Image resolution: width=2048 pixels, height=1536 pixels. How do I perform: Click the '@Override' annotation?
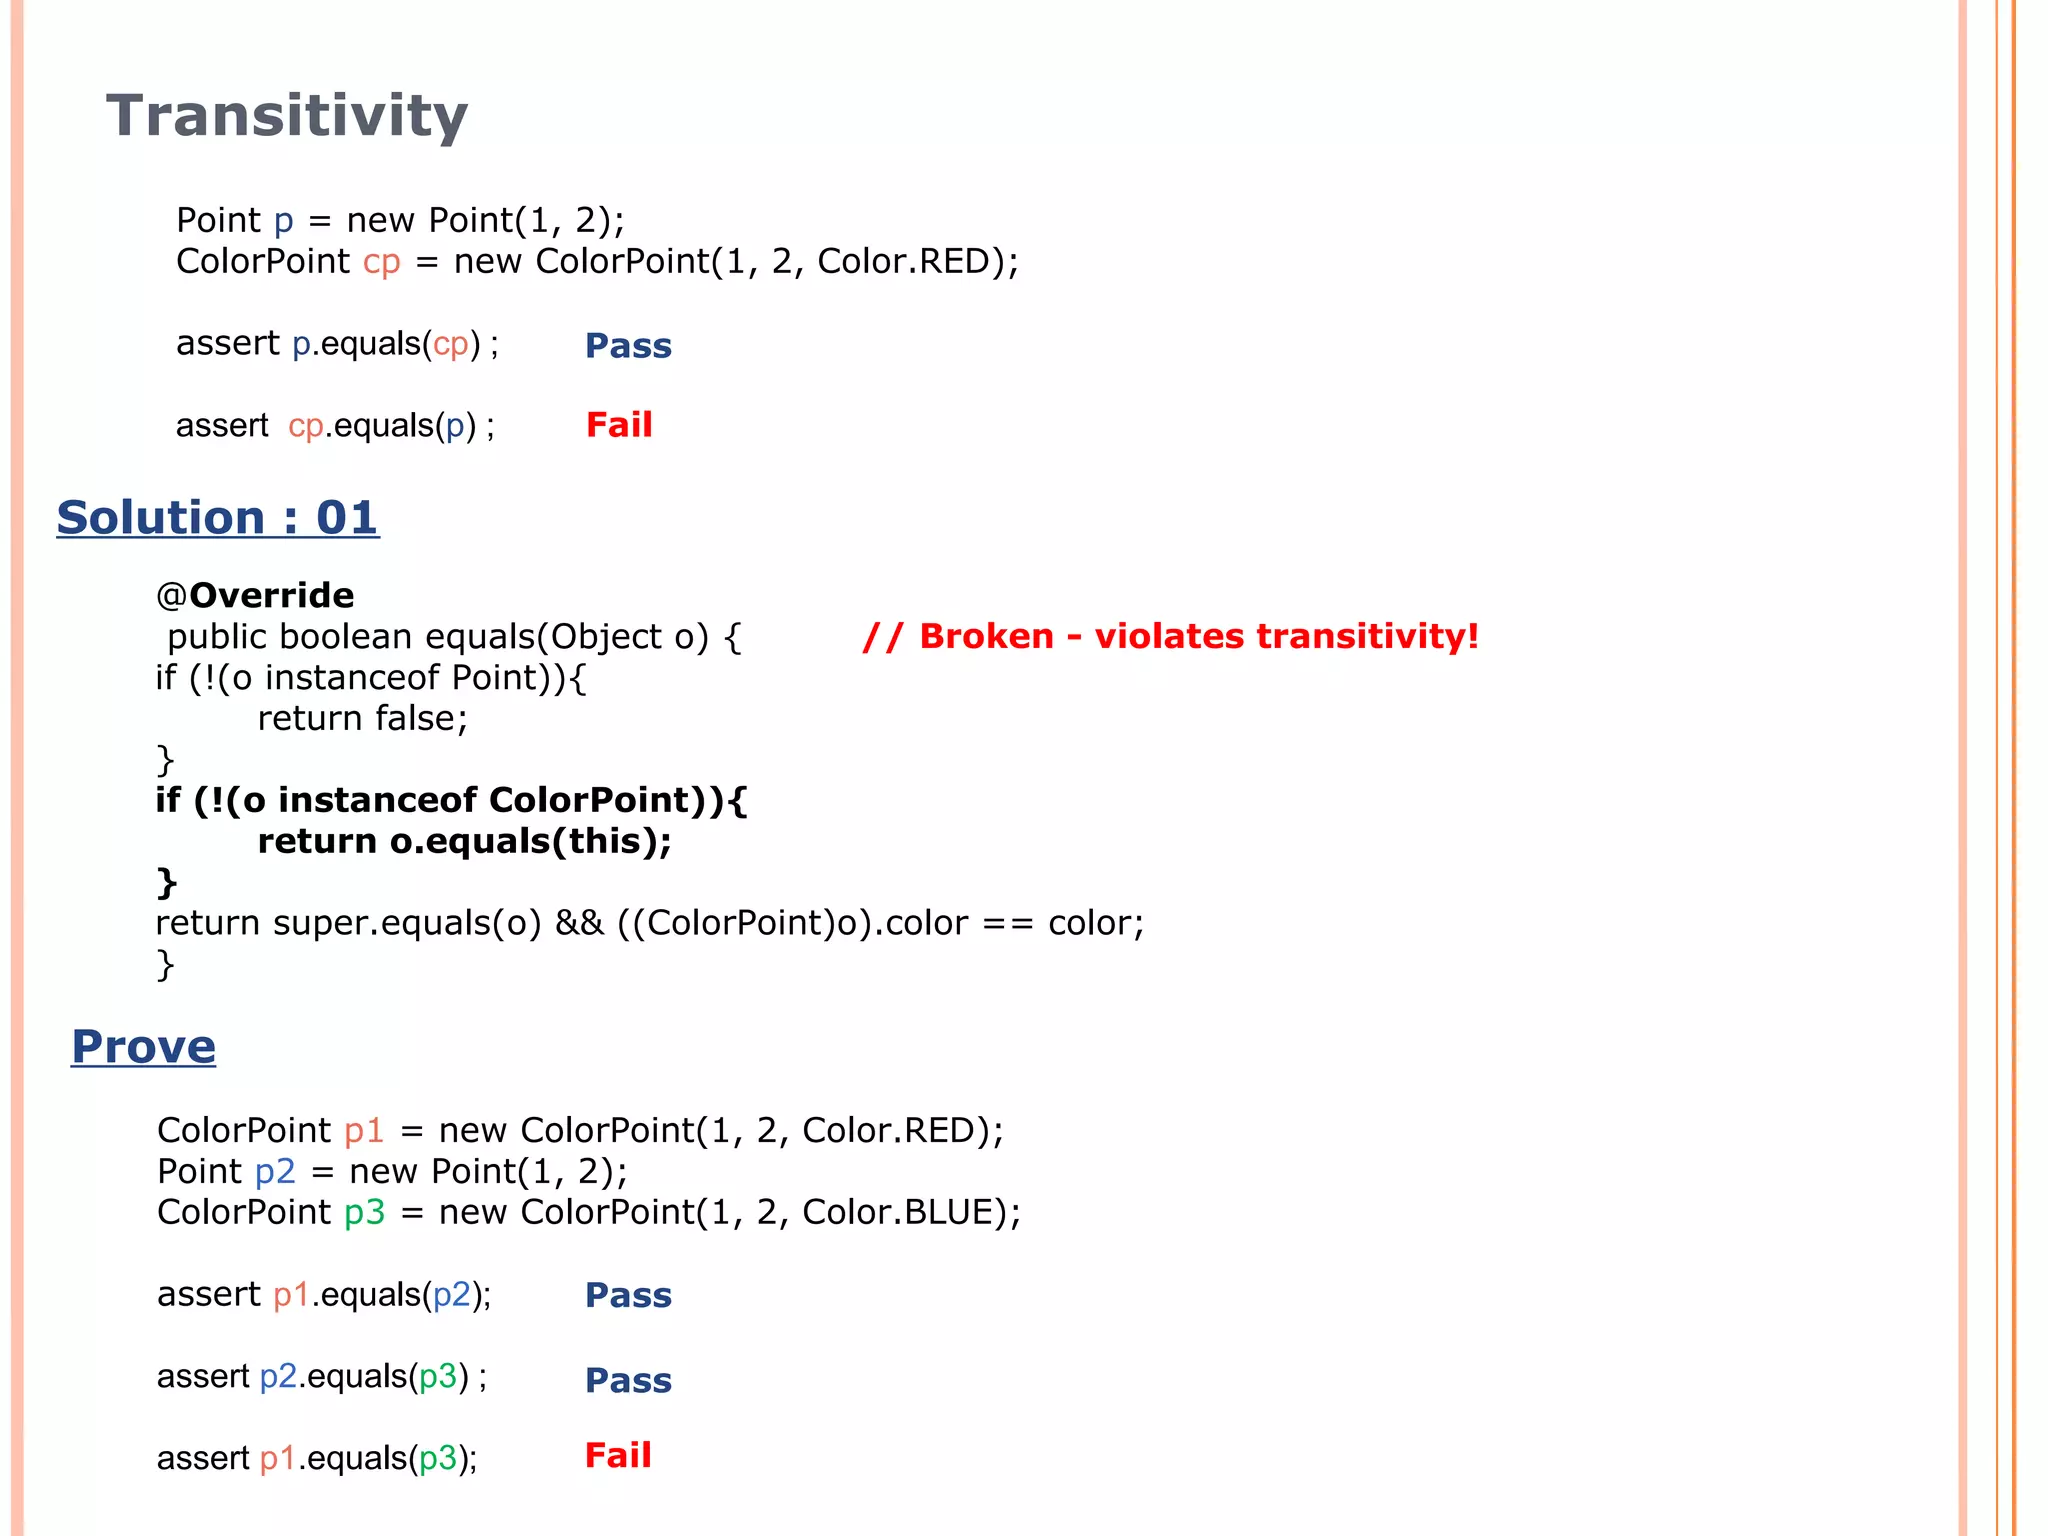click(255, 596)
